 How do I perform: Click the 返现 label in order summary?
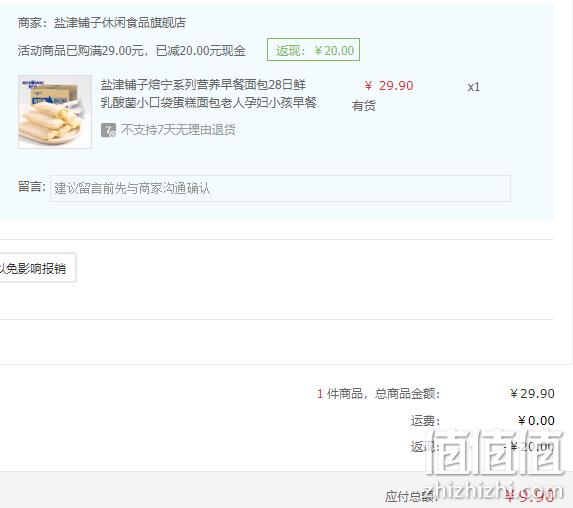click(425, 447)
